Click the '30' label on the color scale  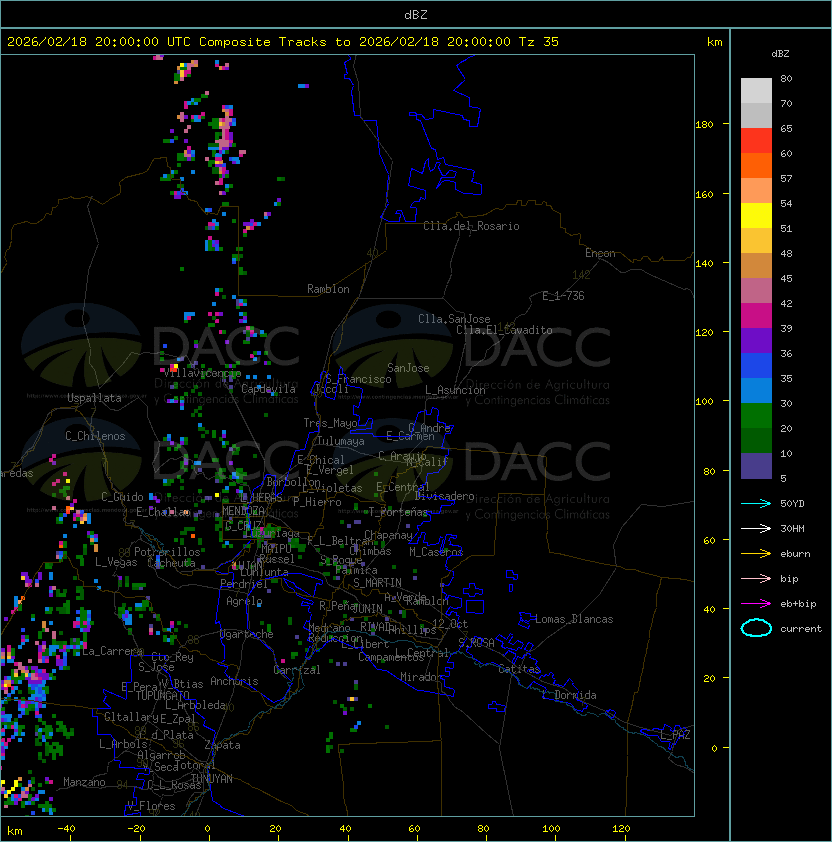786,403
